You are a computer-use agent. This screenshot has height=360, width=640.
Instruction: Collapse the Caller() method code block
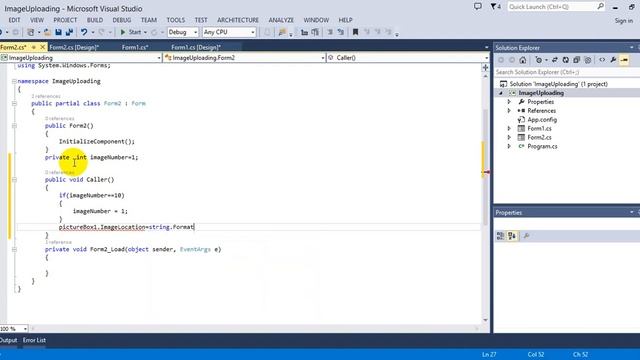pos(14,180)
